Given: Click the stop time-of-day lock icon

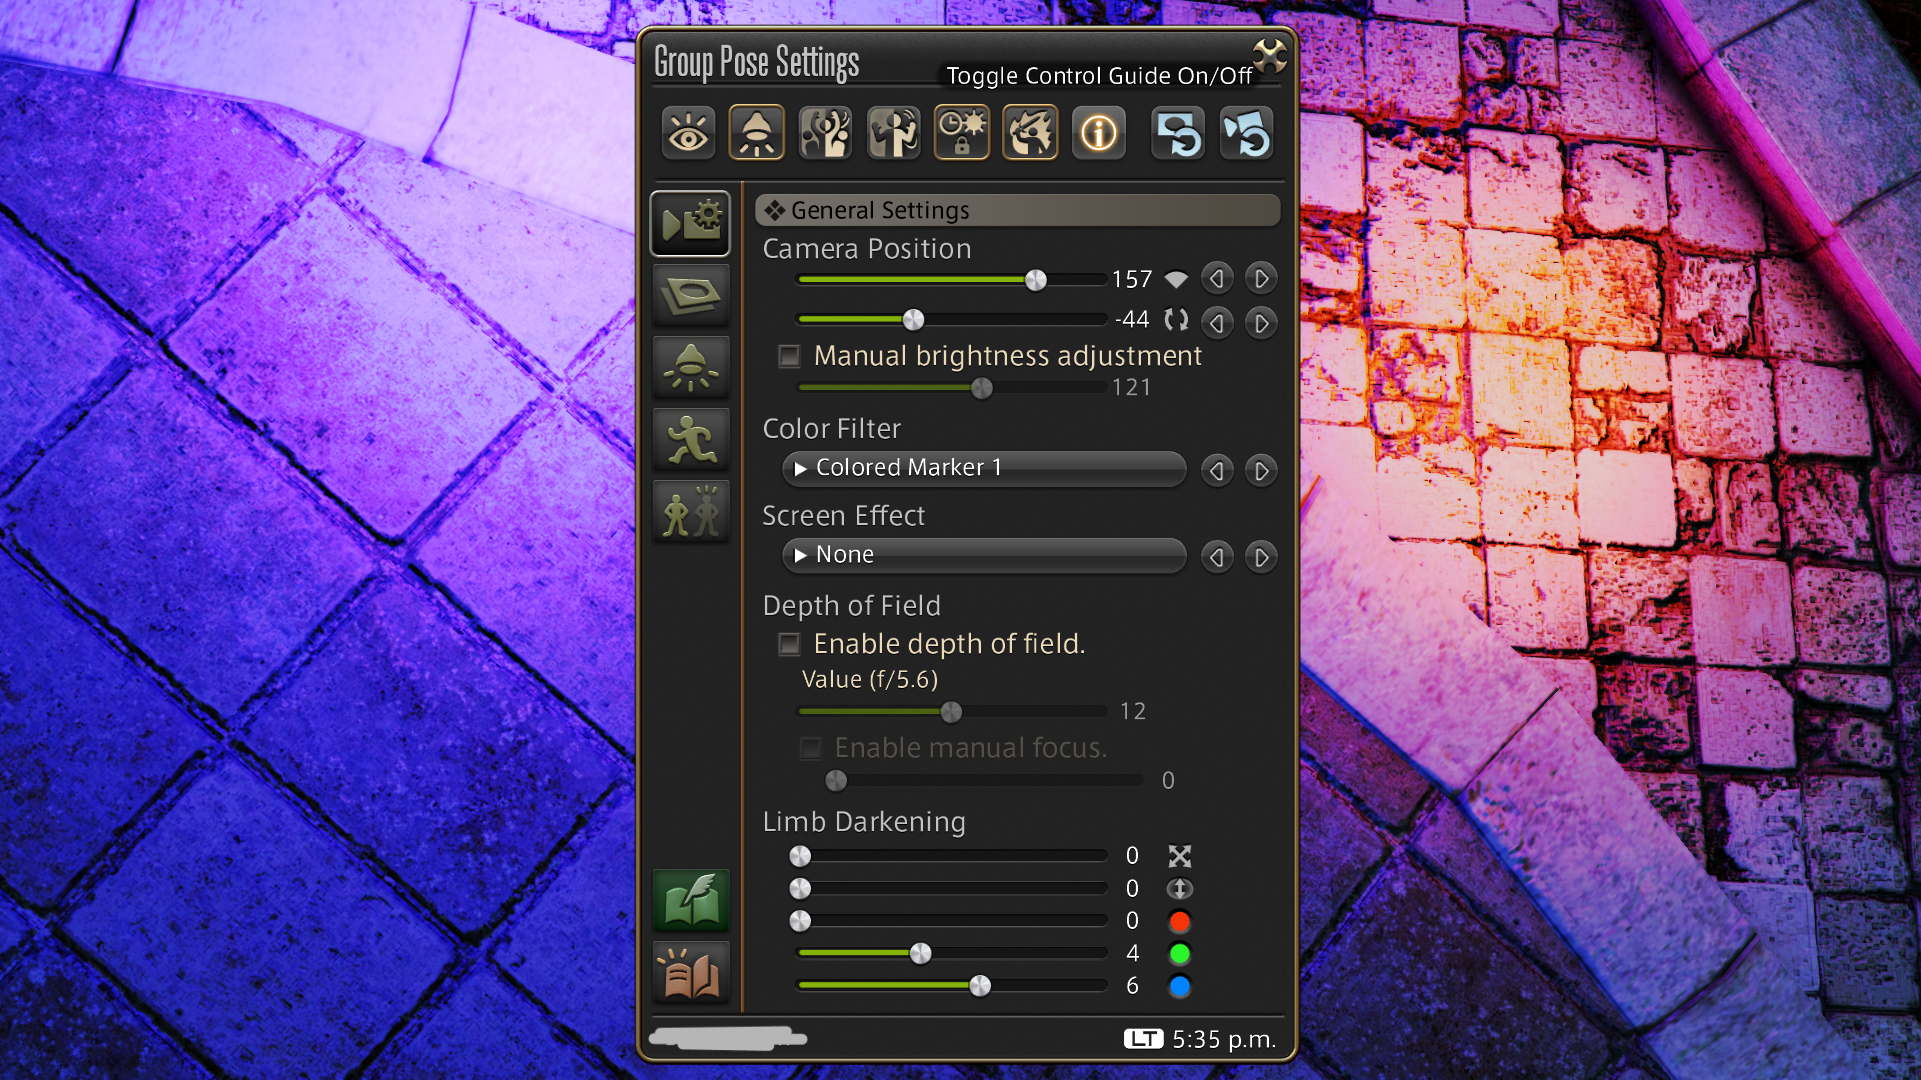Looking at the screenshot, I should (x=961, y=132).
